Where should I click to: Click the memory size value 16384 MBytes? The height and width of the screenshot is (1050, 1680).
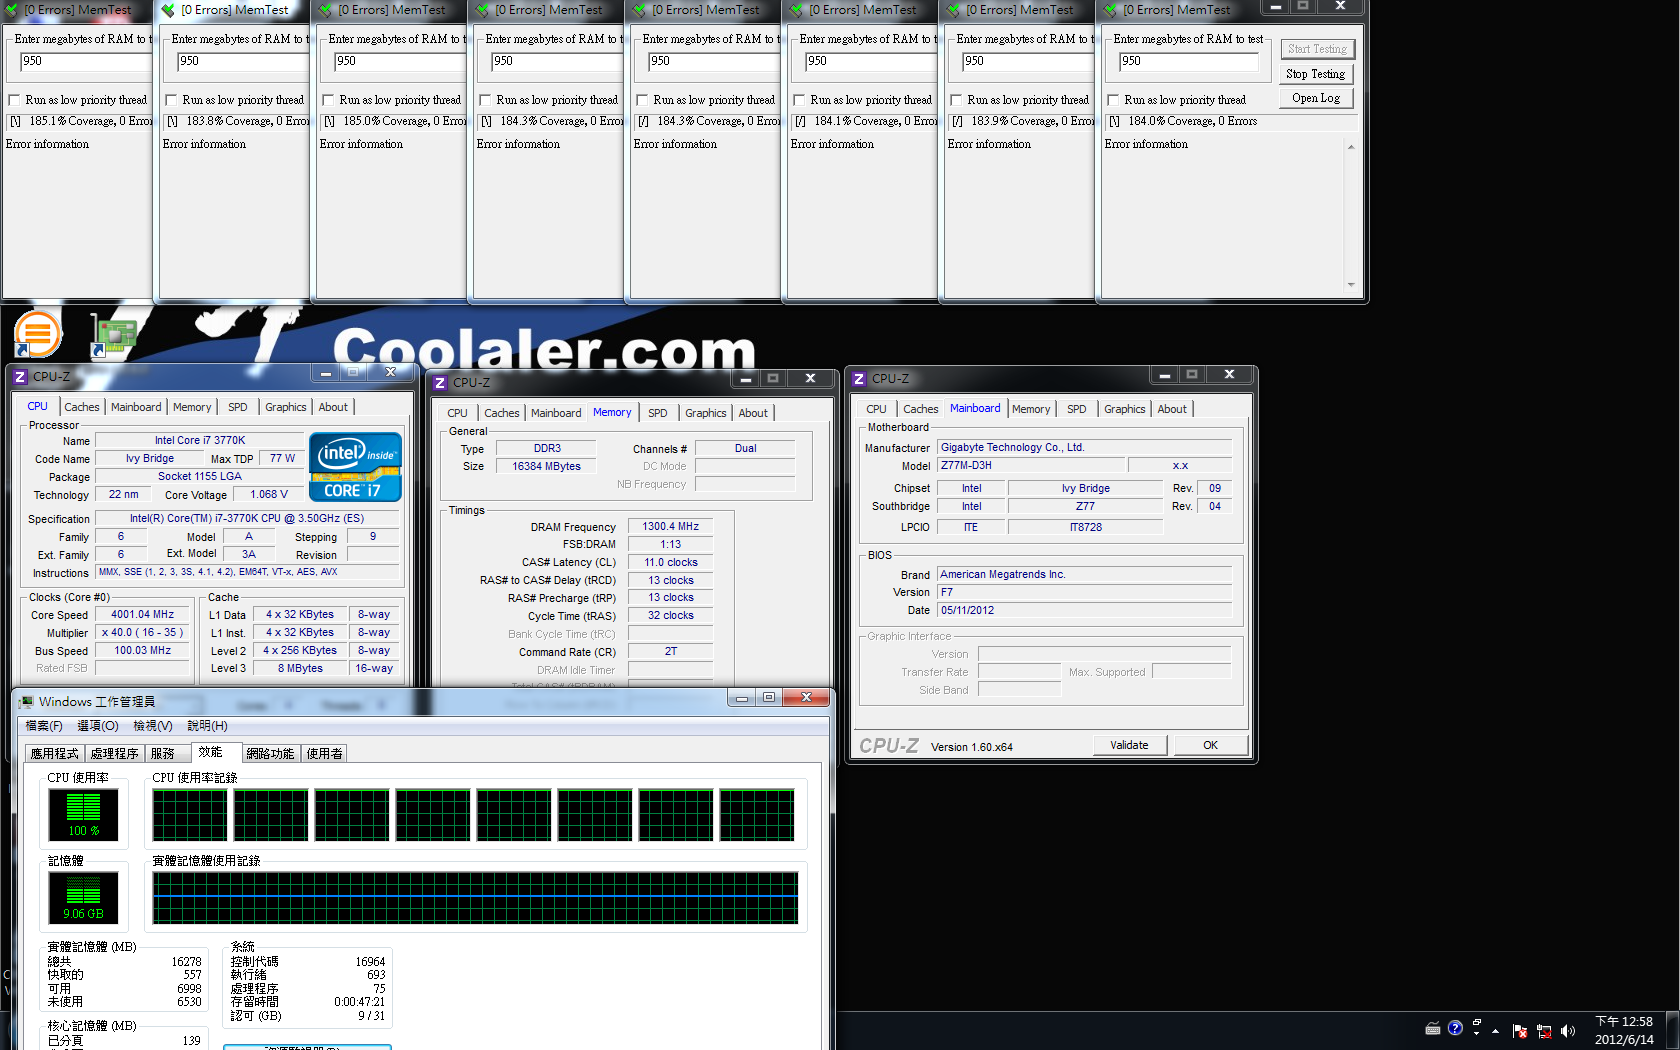pos(546,466)
